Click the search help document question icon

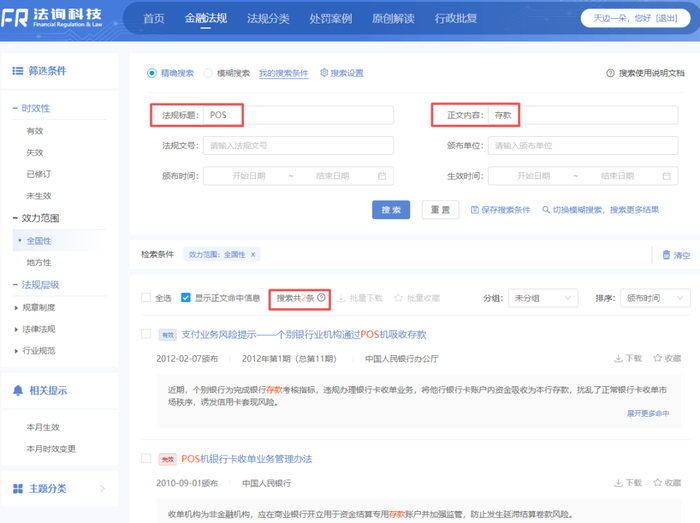coord(610,73)
